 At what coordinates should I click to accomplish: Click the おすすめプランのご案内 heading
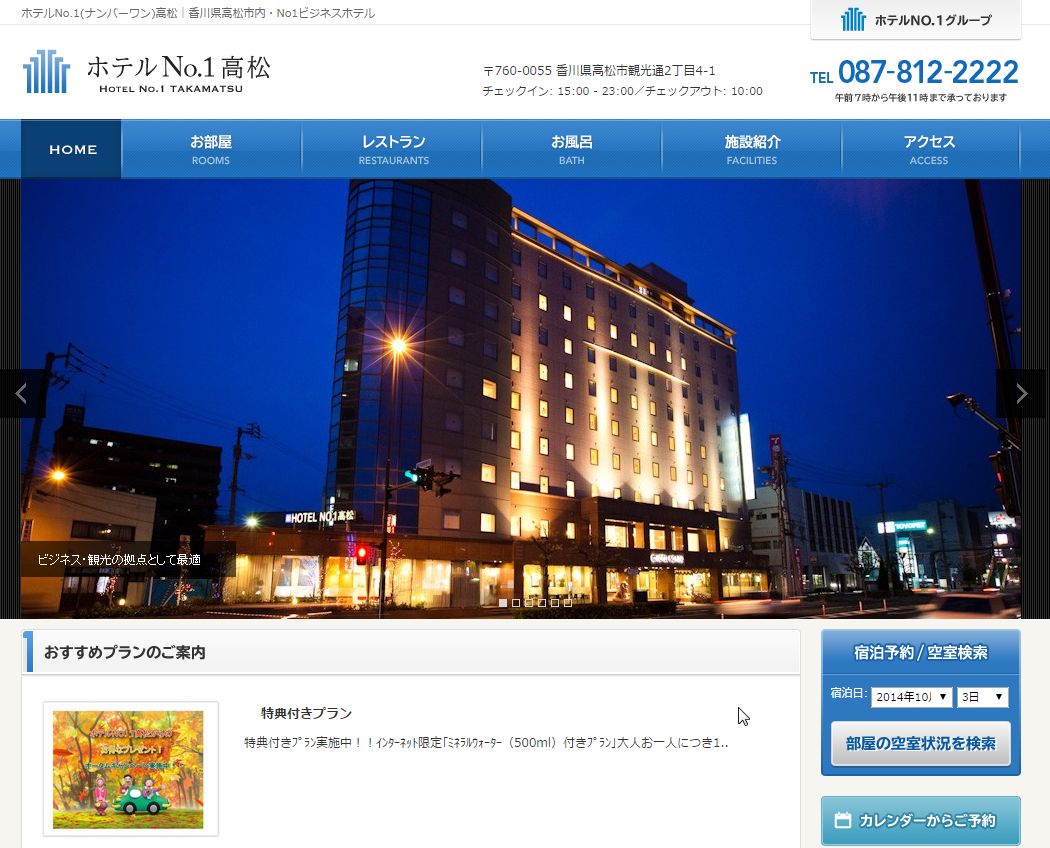pyautogui.click(x=125, y=652)
